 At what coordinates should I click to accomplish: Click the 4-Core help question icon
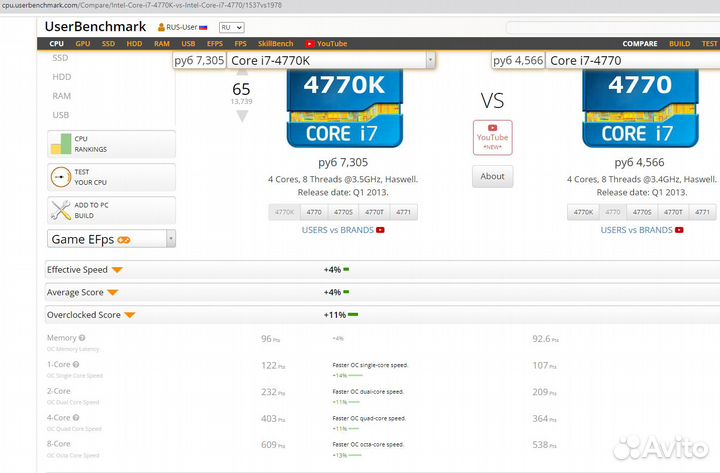(x=76, y=417)
